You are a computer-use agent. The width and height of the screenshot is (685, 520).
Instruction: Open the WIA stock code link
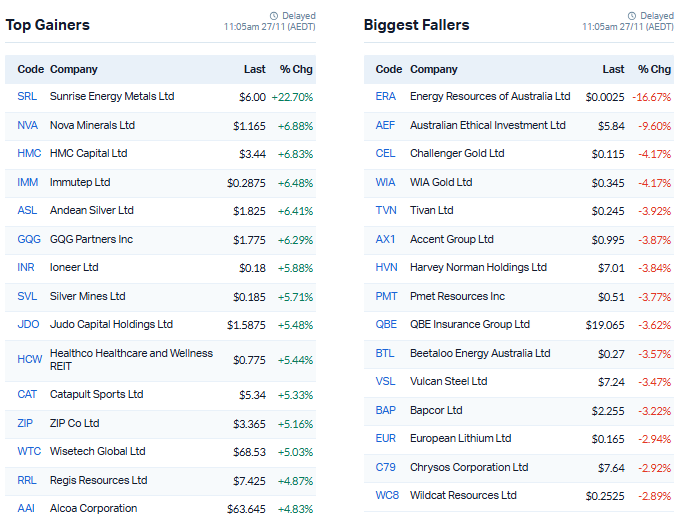click(x=385, y=182)
